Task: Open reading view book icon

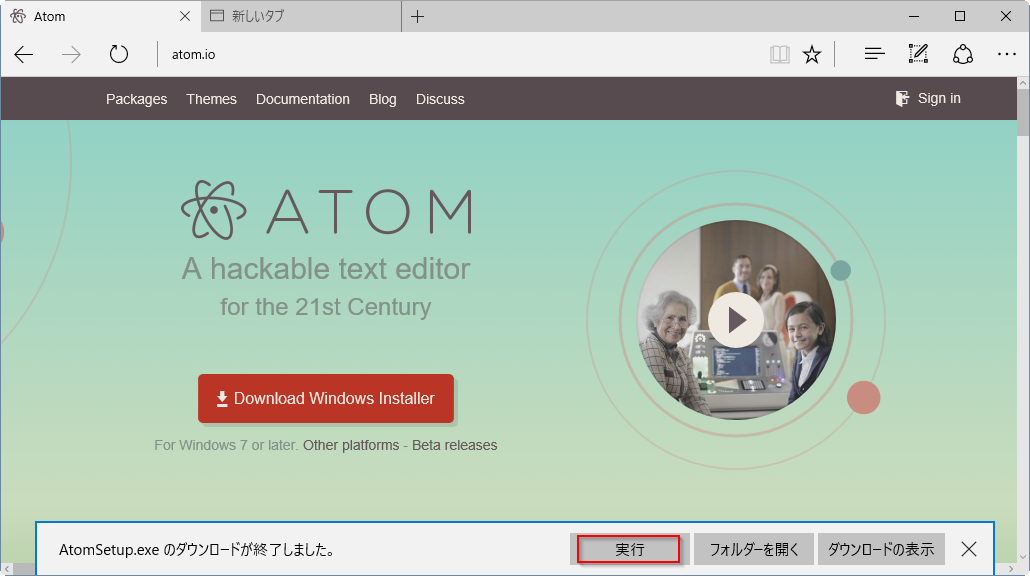Action: pyautogui.click(x=780, y=55)
